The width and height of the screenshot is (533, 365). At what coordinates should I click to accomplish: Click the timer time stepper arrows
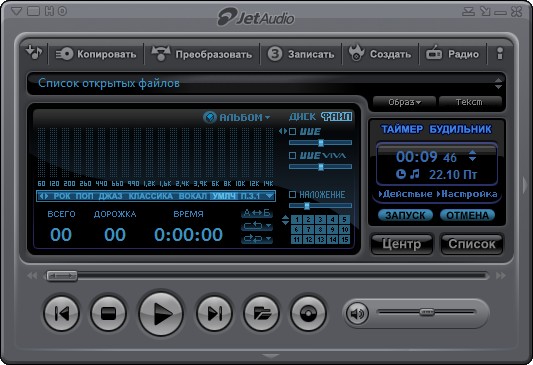tap(472, 156)
